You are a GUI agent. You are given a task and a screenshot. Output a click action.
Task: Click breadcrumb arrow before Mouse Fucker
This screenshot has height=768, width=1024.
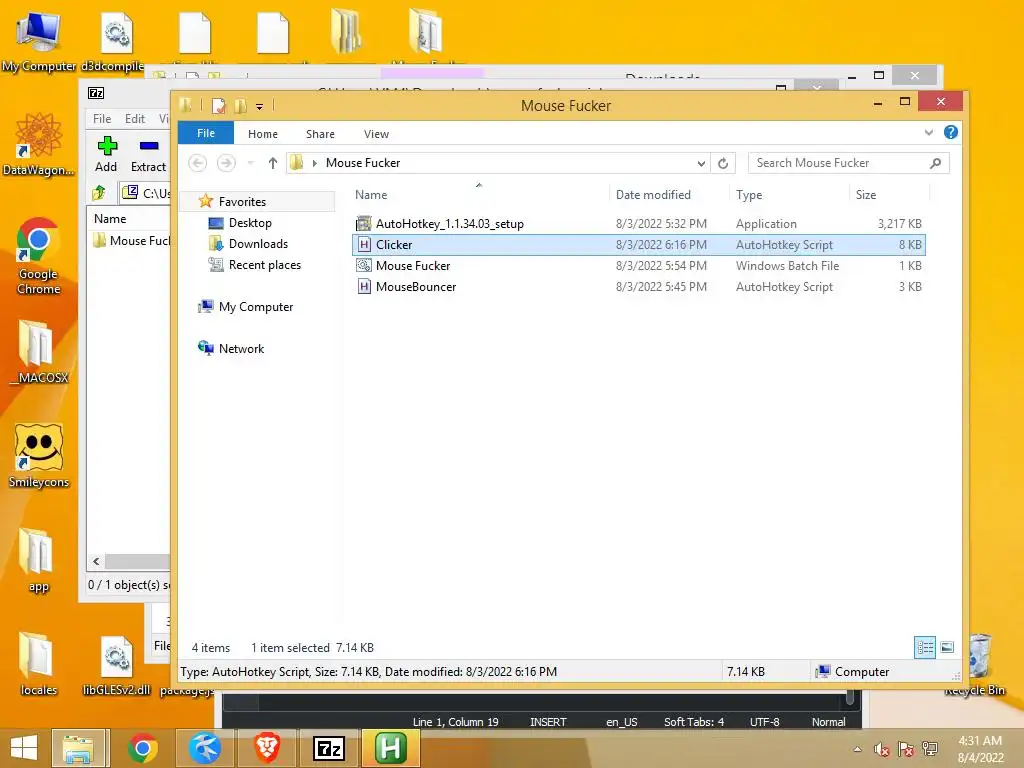(315, 163)
